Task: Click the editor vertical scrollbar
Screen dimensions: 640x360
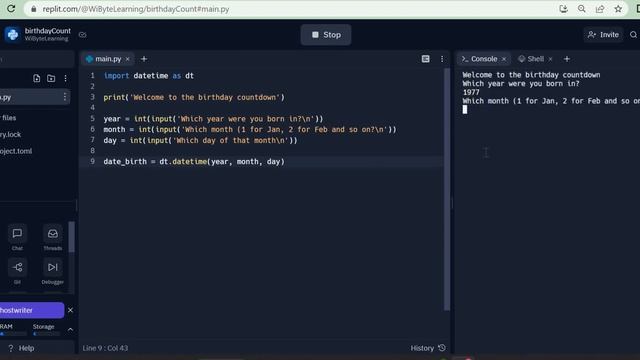Action: tap(447, 189)
